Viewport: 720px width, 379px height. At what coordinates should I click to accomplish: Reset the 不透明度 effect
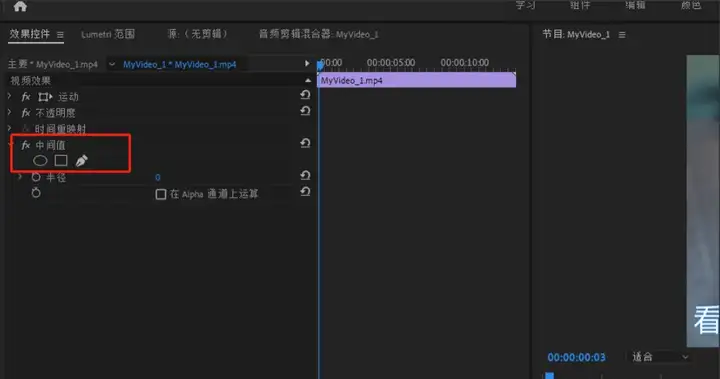[x=305, y=111]
